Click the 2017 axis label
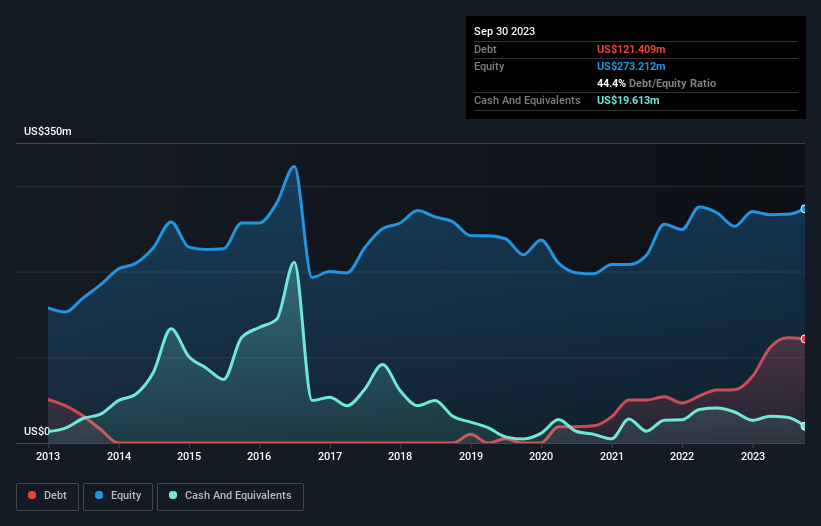The width and height of the screenshot is (821, 526). [x=330, y=456]
